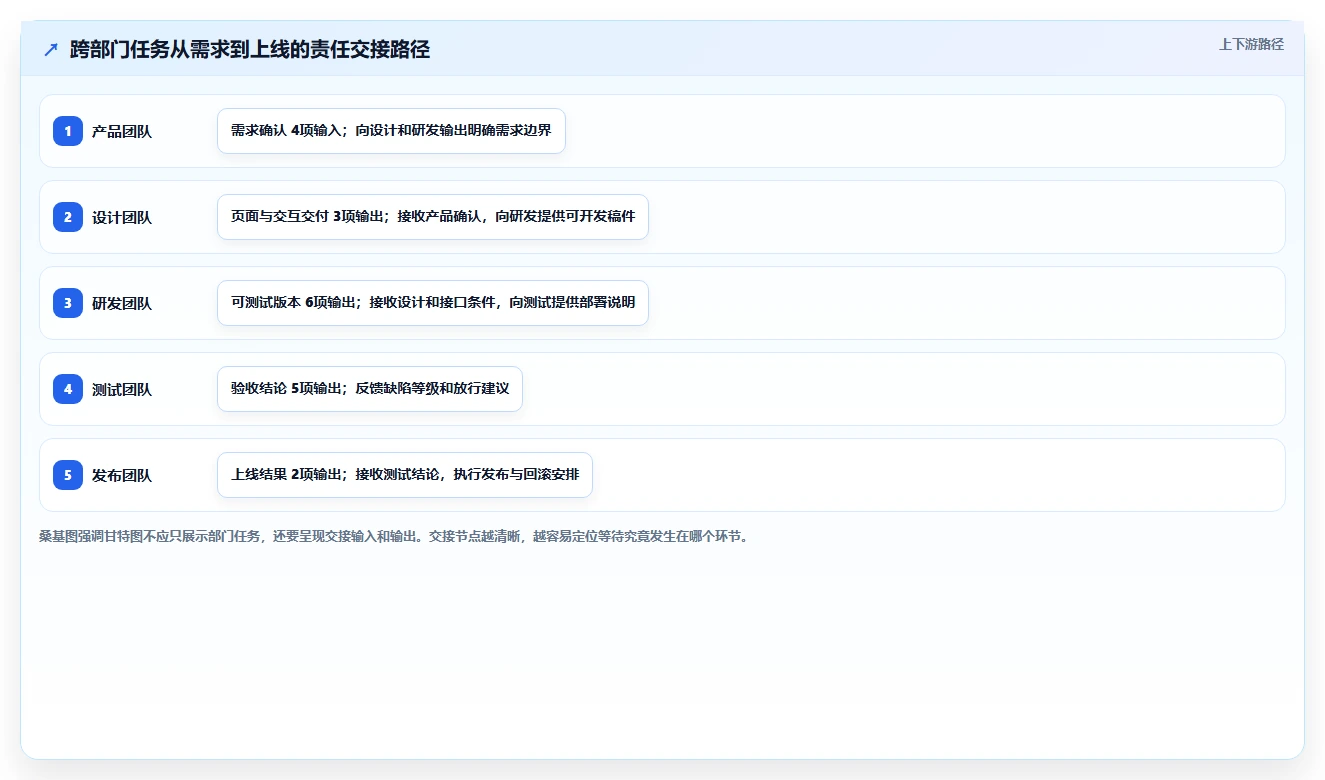
Task: Open the 验收结论 5项输出 chip
Action: click(370, 389)
